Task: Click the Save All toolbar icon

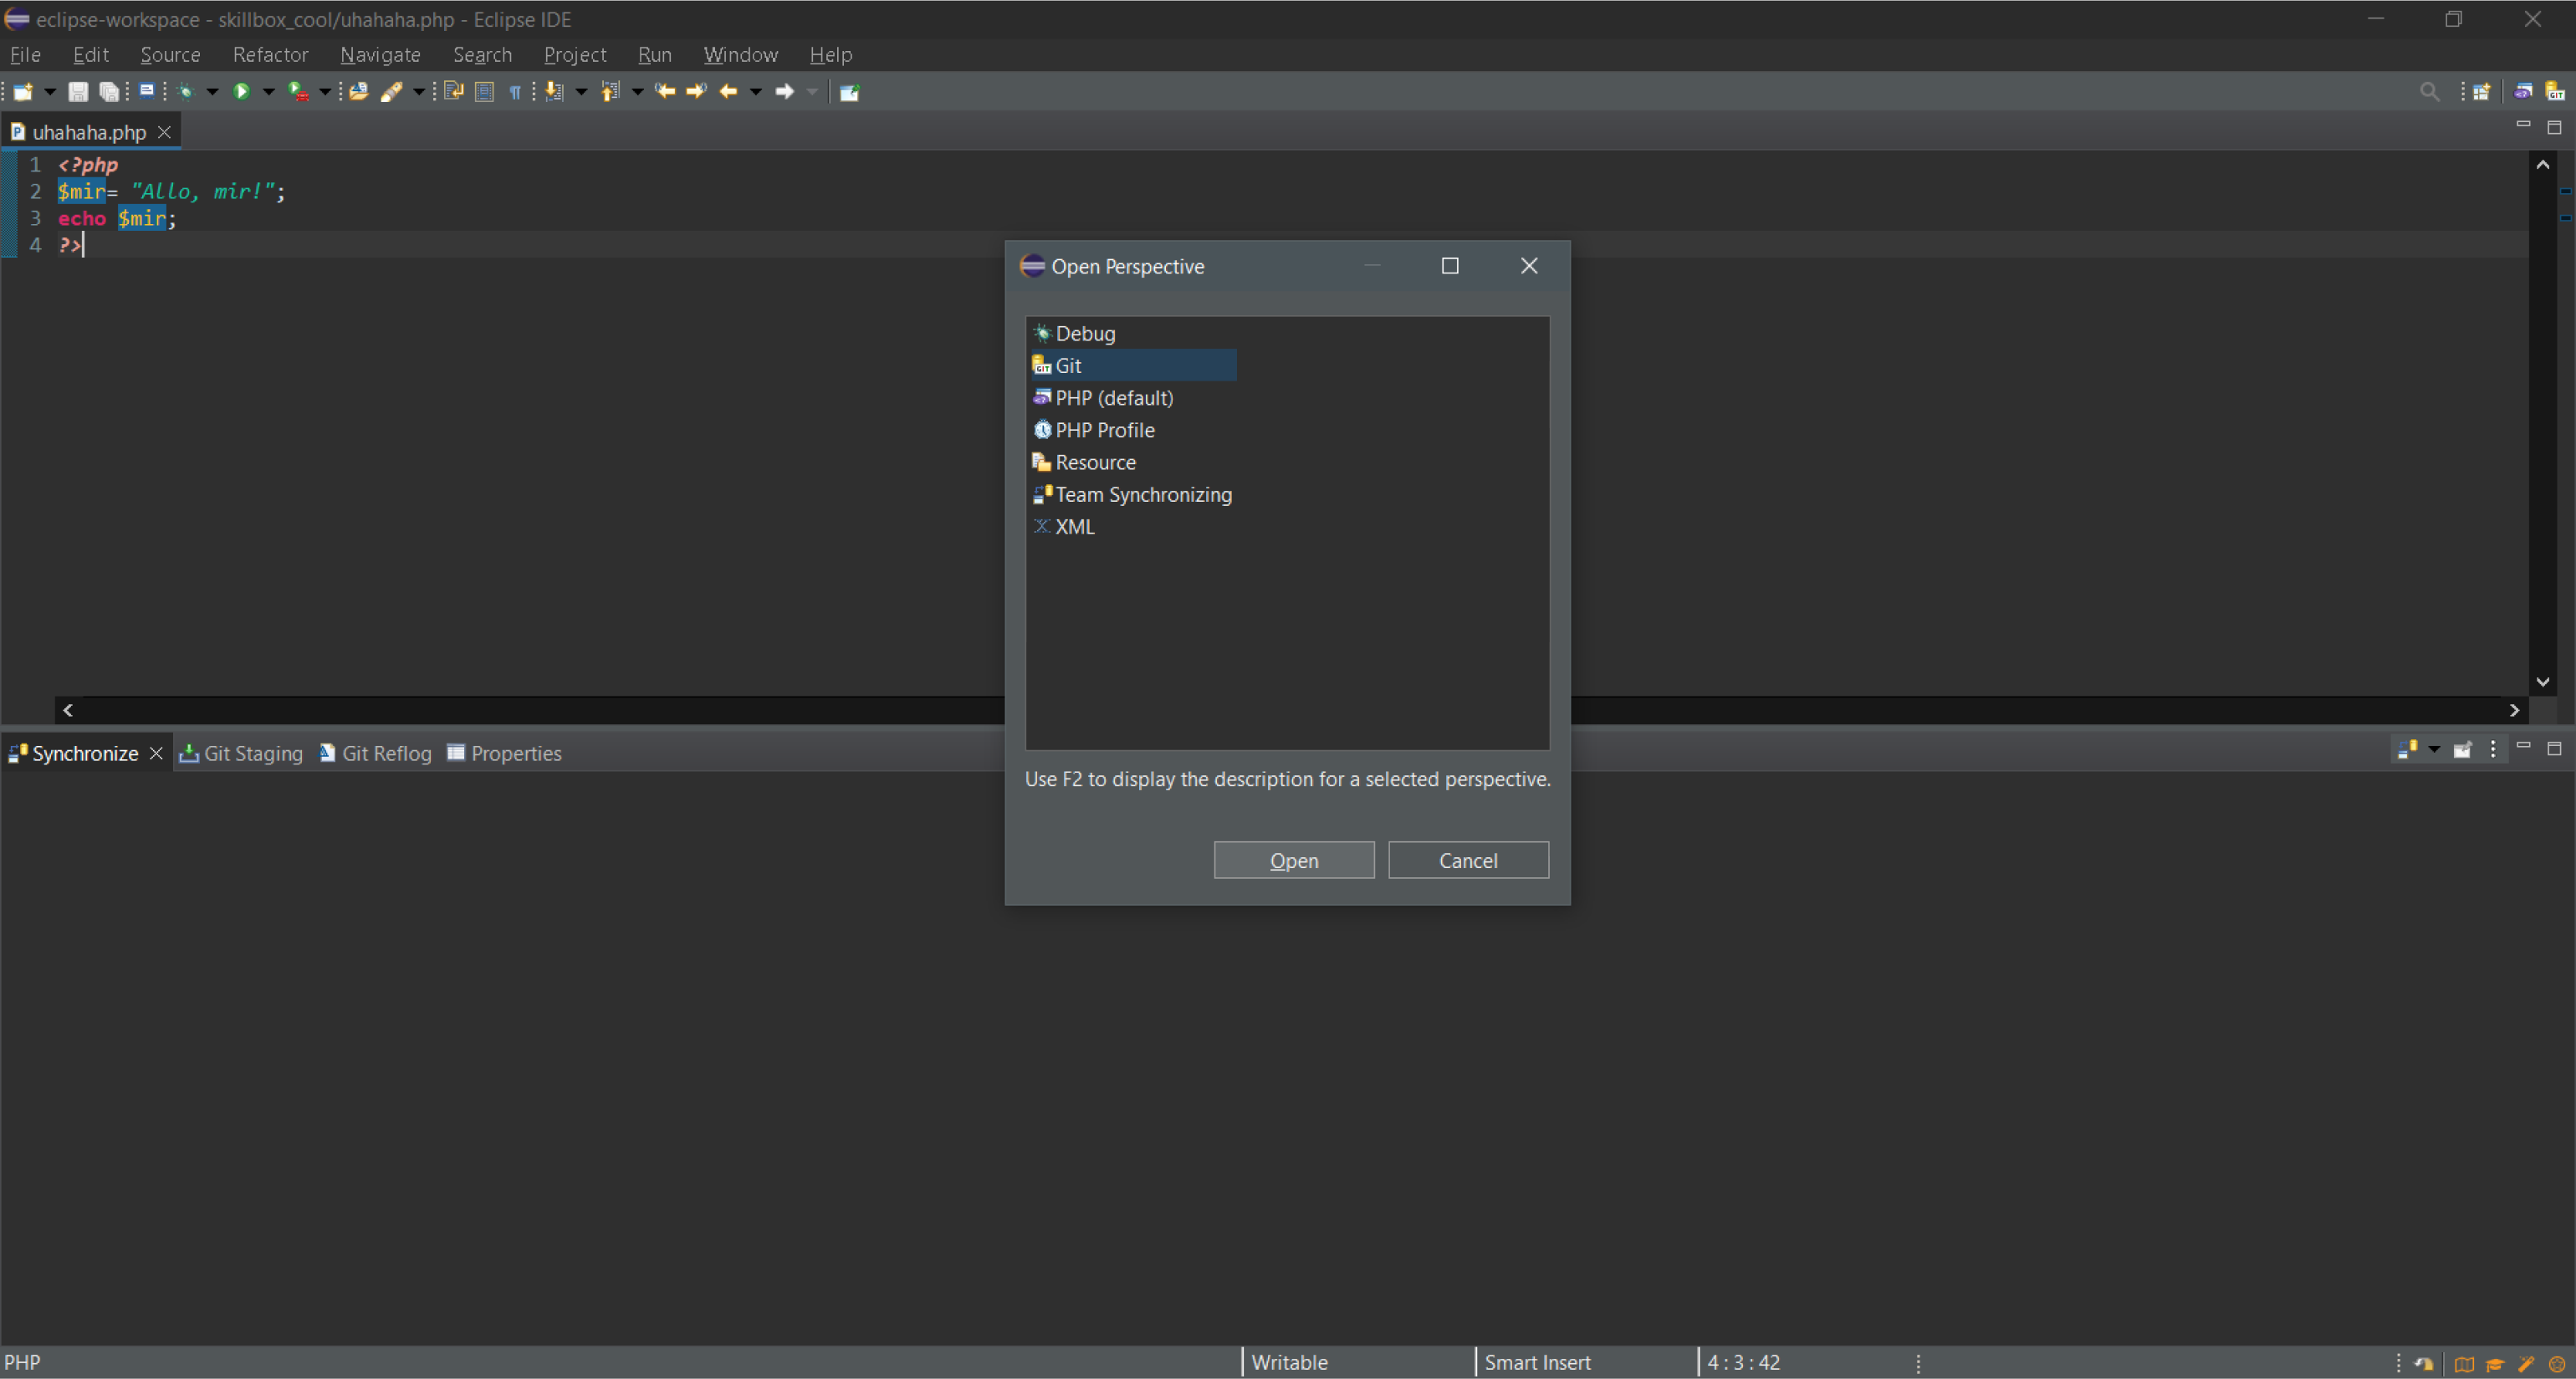Action: click(x=109, y=92)
